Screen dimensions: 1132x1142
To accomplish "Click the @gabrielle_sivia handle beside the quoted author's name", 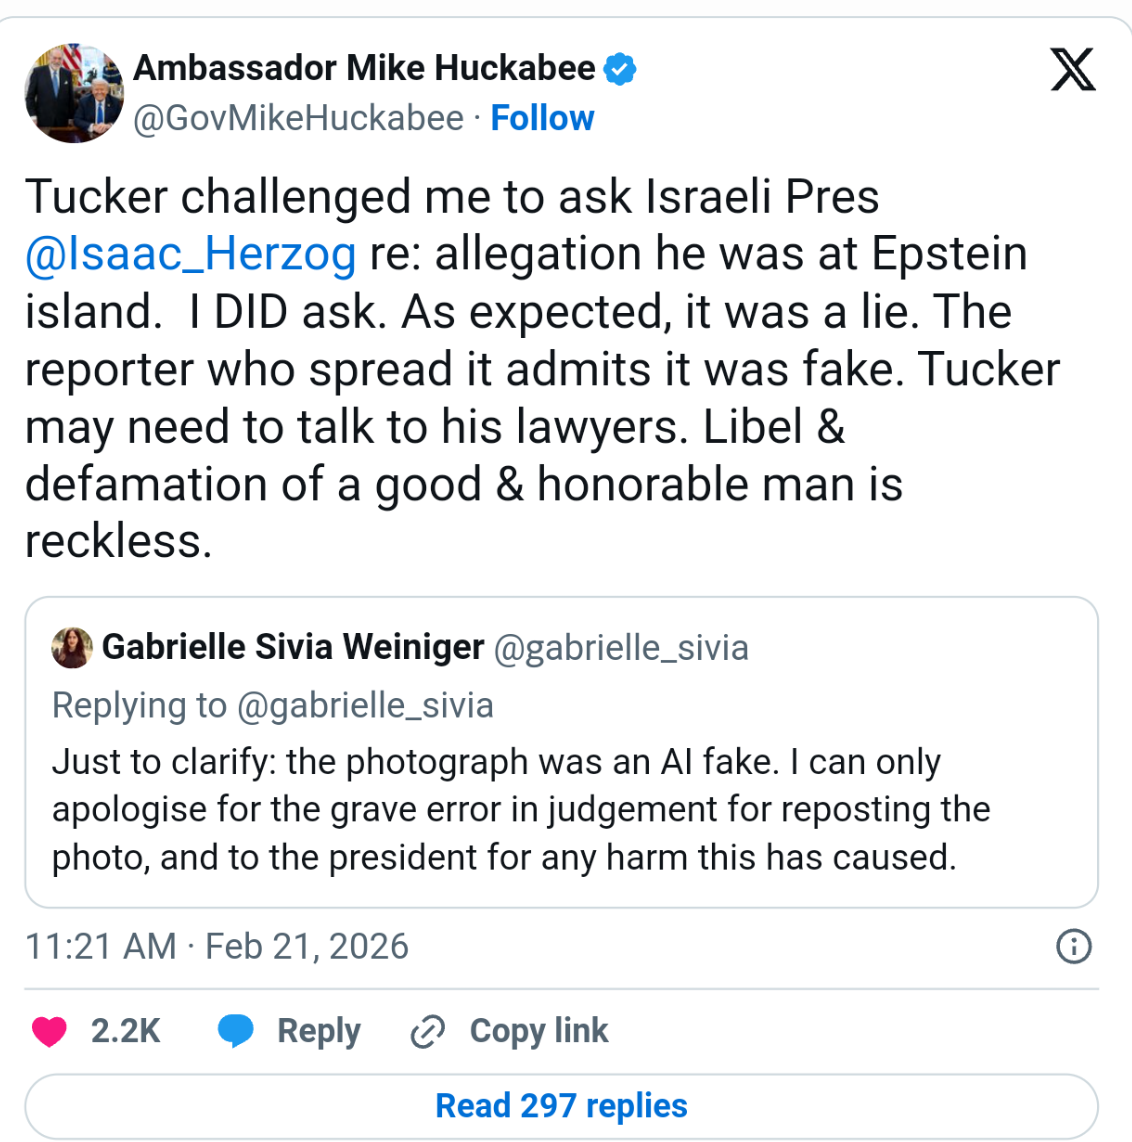I will pos(621,648).
